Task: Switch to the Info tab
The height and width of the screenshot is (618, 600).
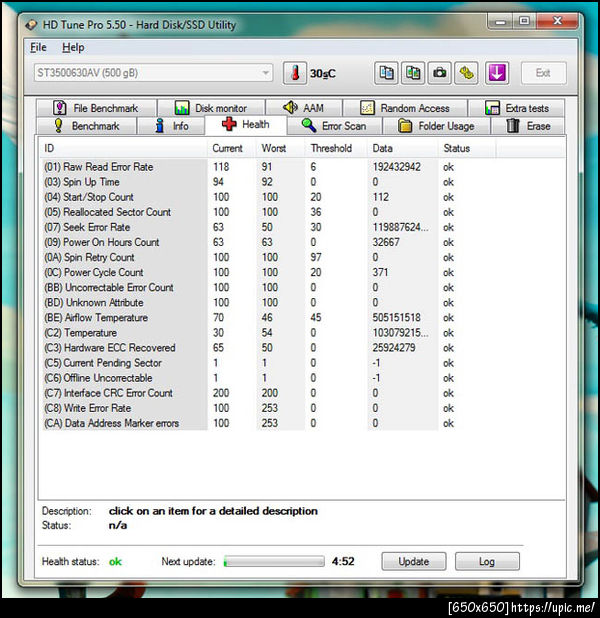Action: point(171,126)
